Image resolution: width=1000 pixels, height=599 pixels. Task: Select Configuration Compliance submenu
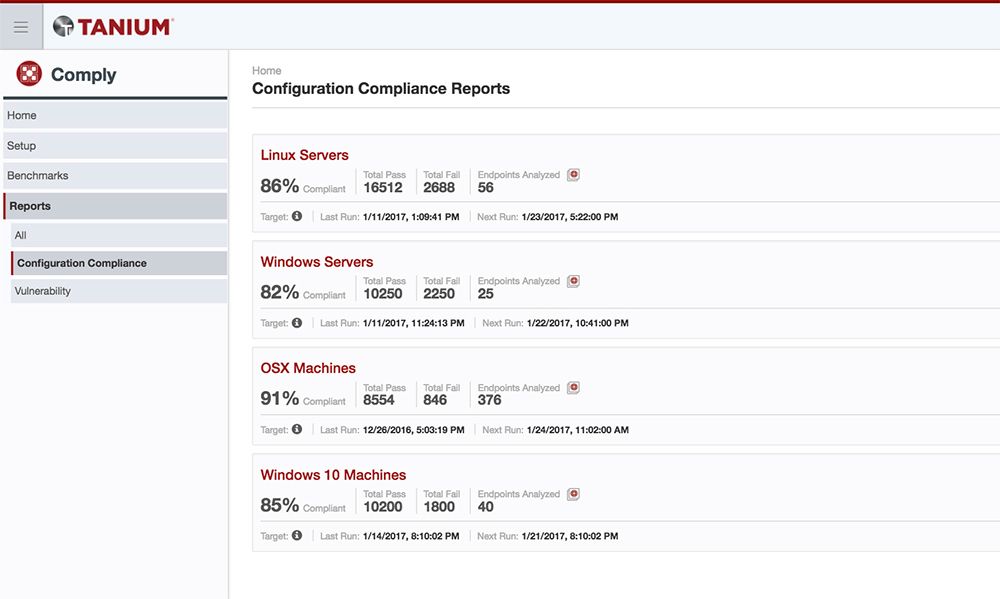click(x=119, y=263)
